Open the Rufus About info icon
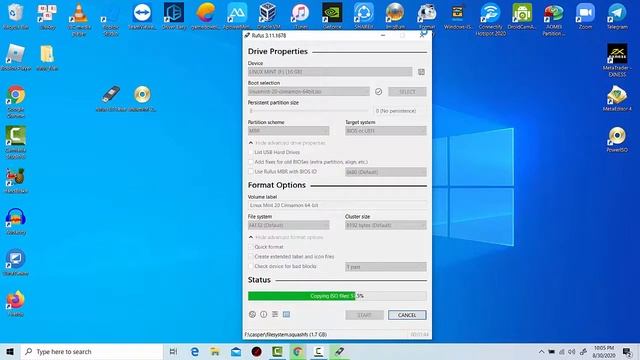640x360 pixels. tap(264, 314)
